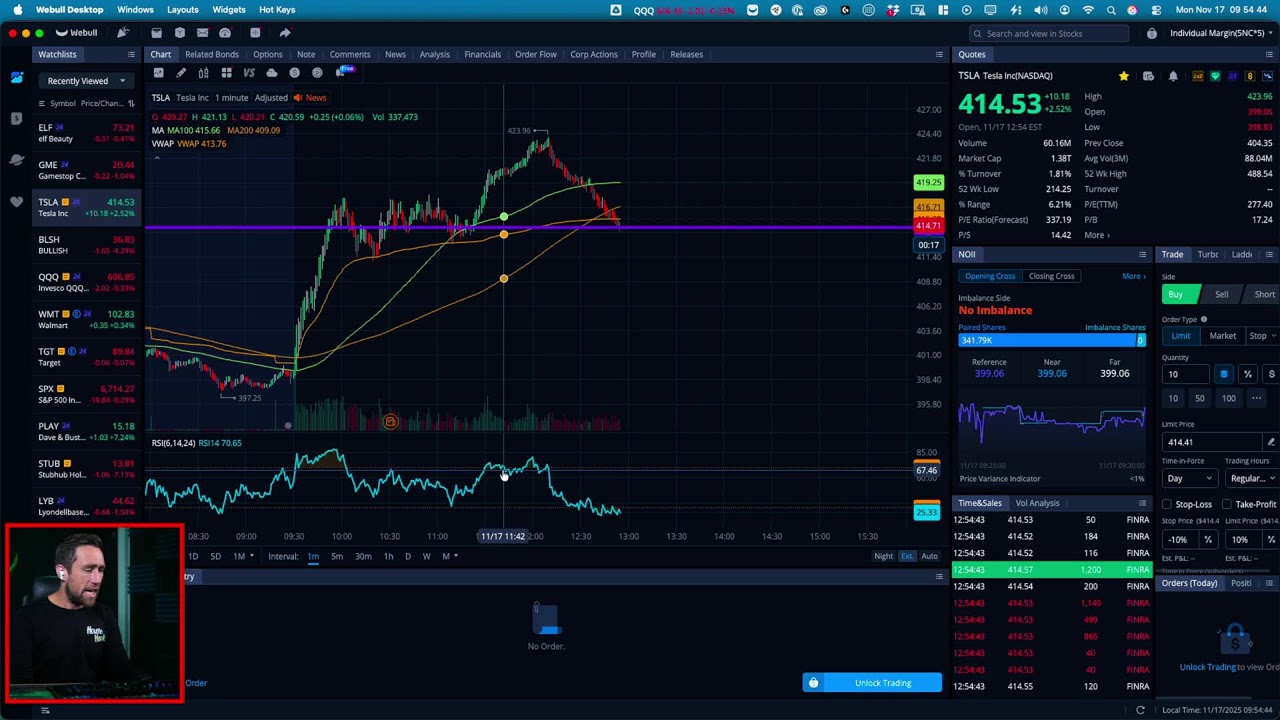Expand more quantity presets
Viewport: 1280px width, 720px height.
click(1256, 398)
